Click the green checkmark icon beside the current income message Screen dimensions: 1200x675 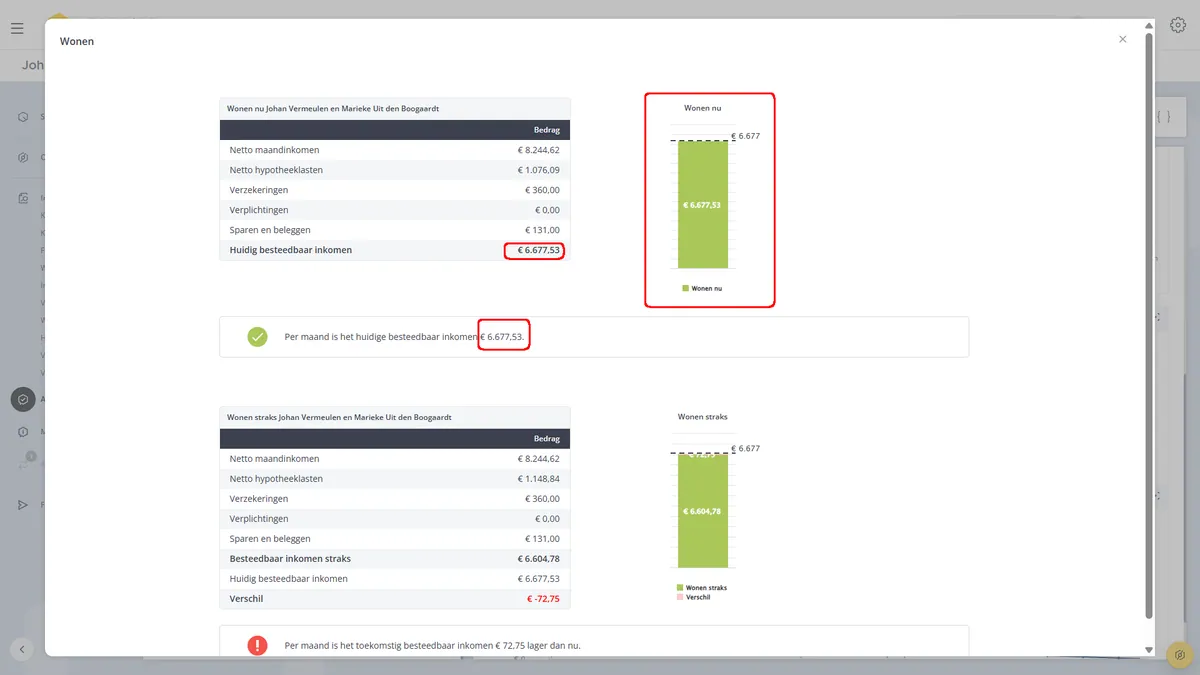257,337
